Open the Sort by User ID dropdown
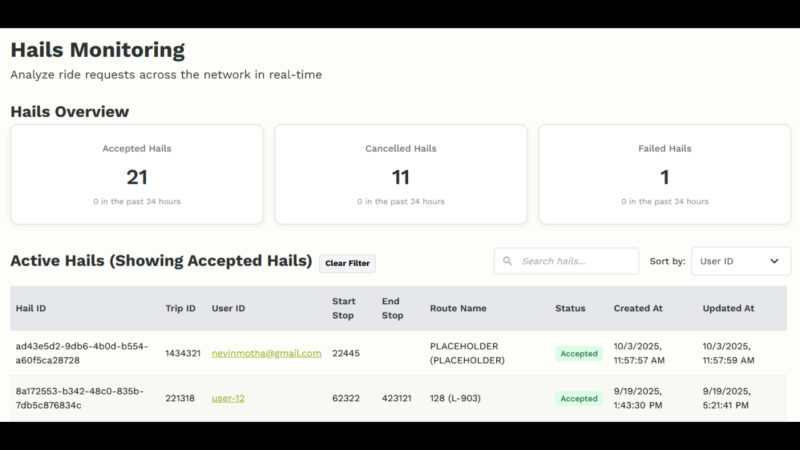 [x=740, y=261]
